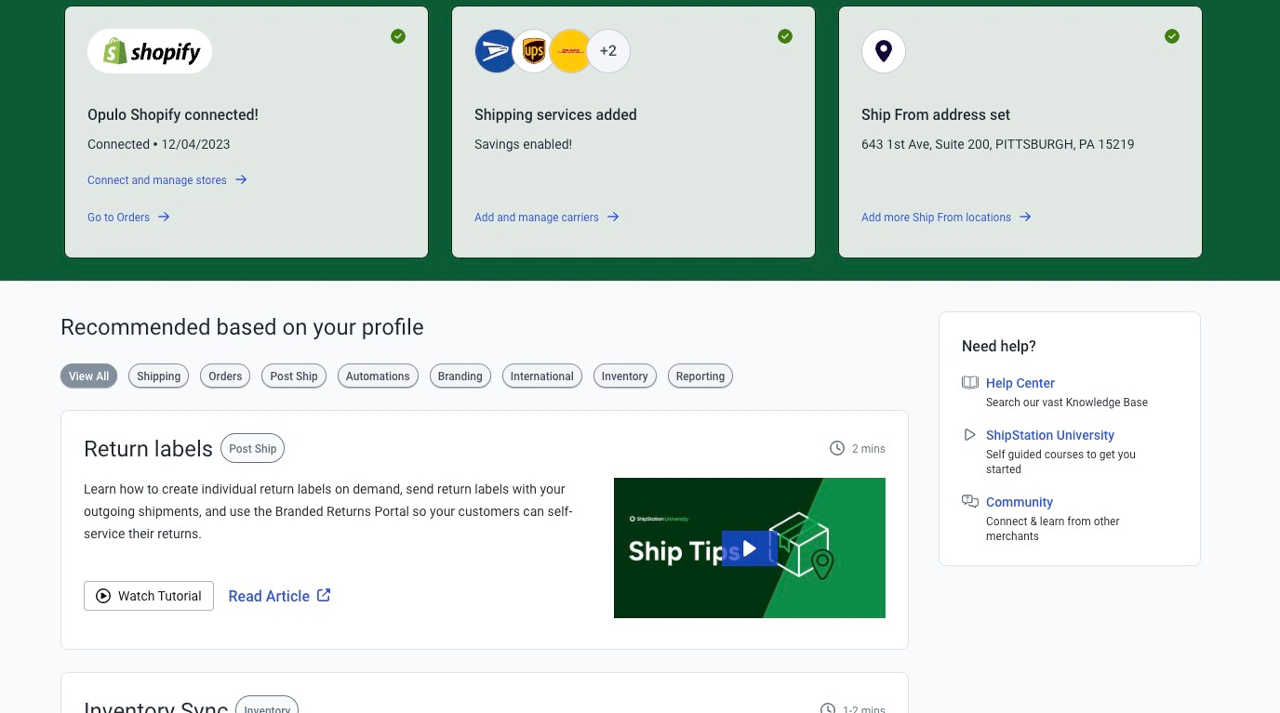Show International recommendations
The width and height of the screenshot is (1280, 713).
(542, 376)
